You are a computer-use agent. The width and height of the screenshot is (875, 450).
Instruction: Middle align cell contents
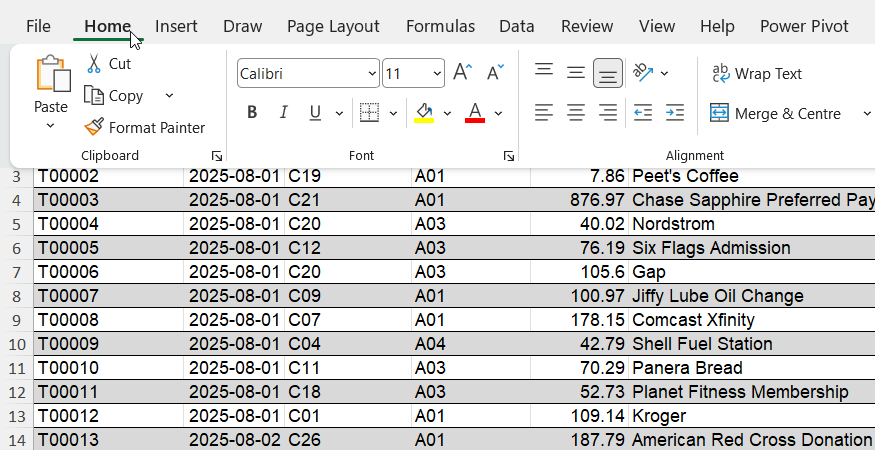coord(576,73)
